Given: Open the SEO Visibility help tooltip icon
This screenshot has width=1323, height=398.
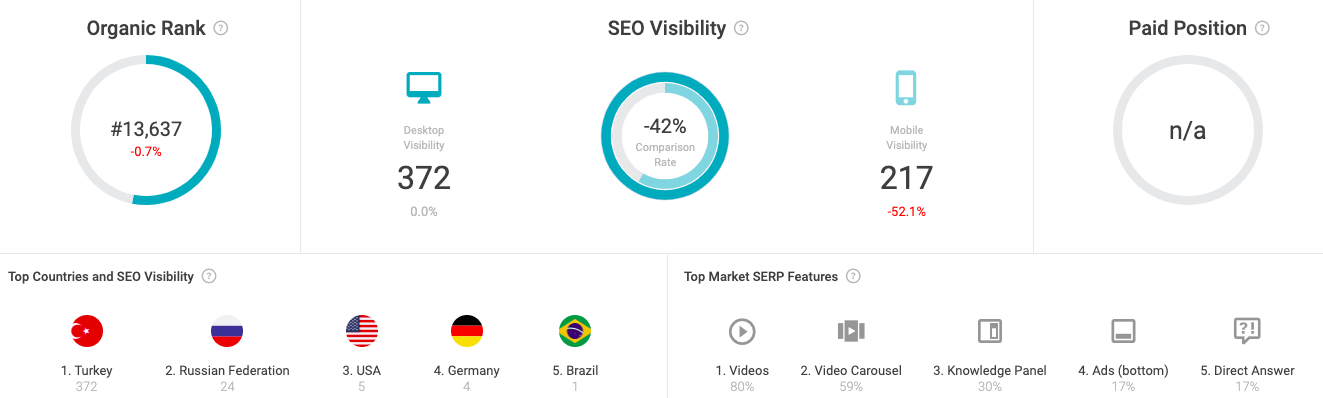Looking at the screenshot, I should (x=741, y=28).
